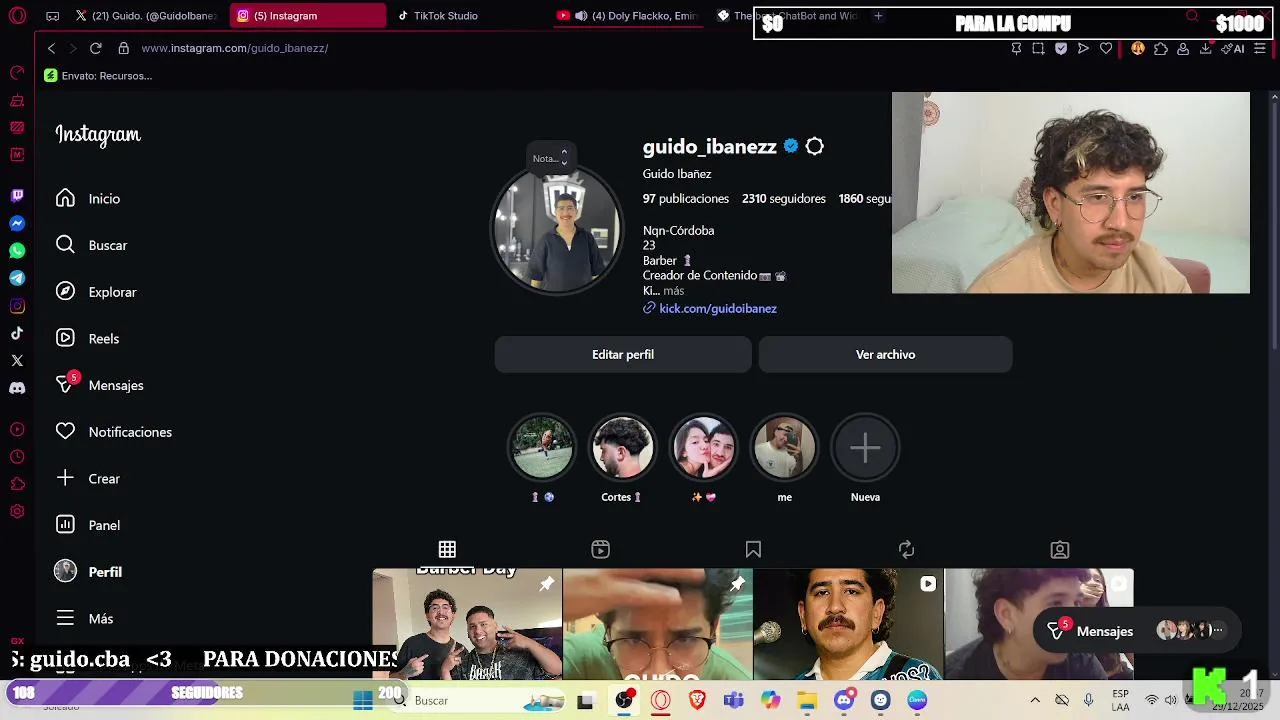Image resolution: width=1280 pixels, height=720 pixels.
Task: Open Mensajes in the left sidebar
Action: [100, 385]
